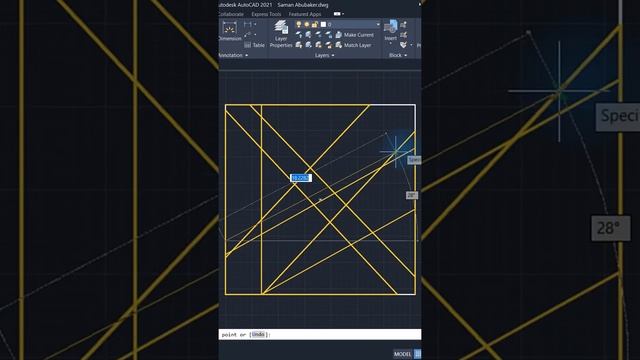Viewport: 640px width, 360px height.
Task: Click the layer Lock tool icon
Action: tap(329, 35)
